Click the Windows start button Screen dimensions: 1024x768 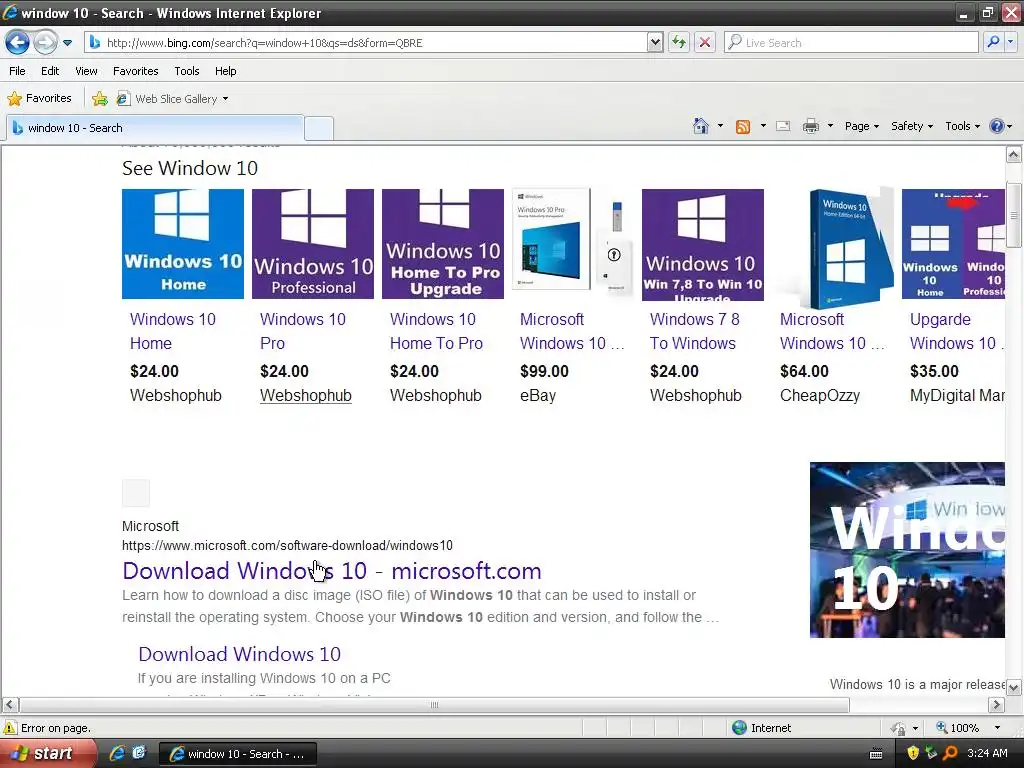(46, 753)
